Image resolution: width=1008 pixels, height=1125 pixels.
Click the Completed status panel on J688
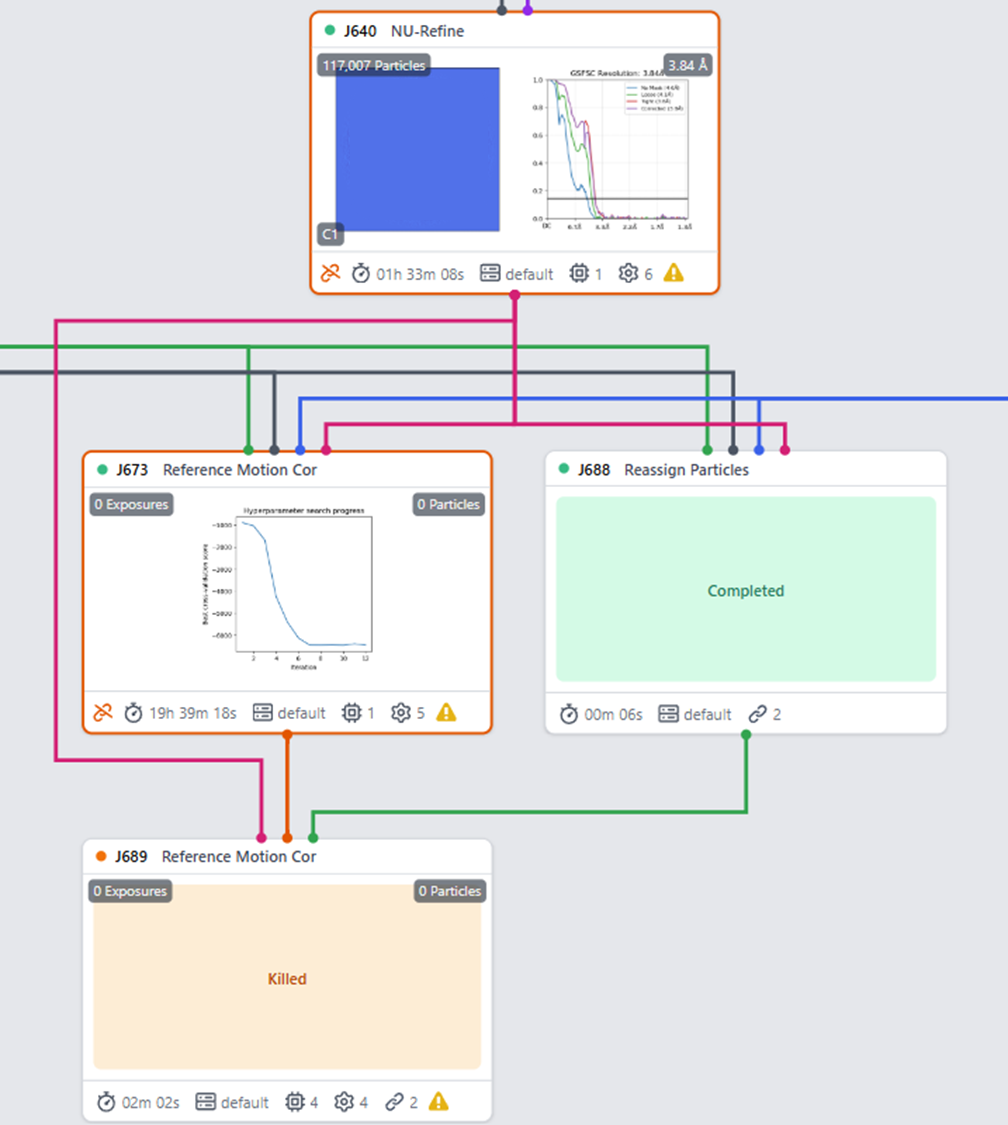746,591
